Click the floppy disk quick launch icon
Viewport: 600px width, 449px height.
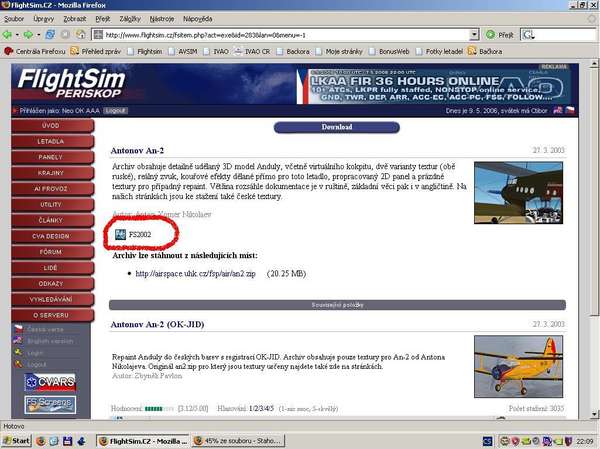click(x=68, y=441)
